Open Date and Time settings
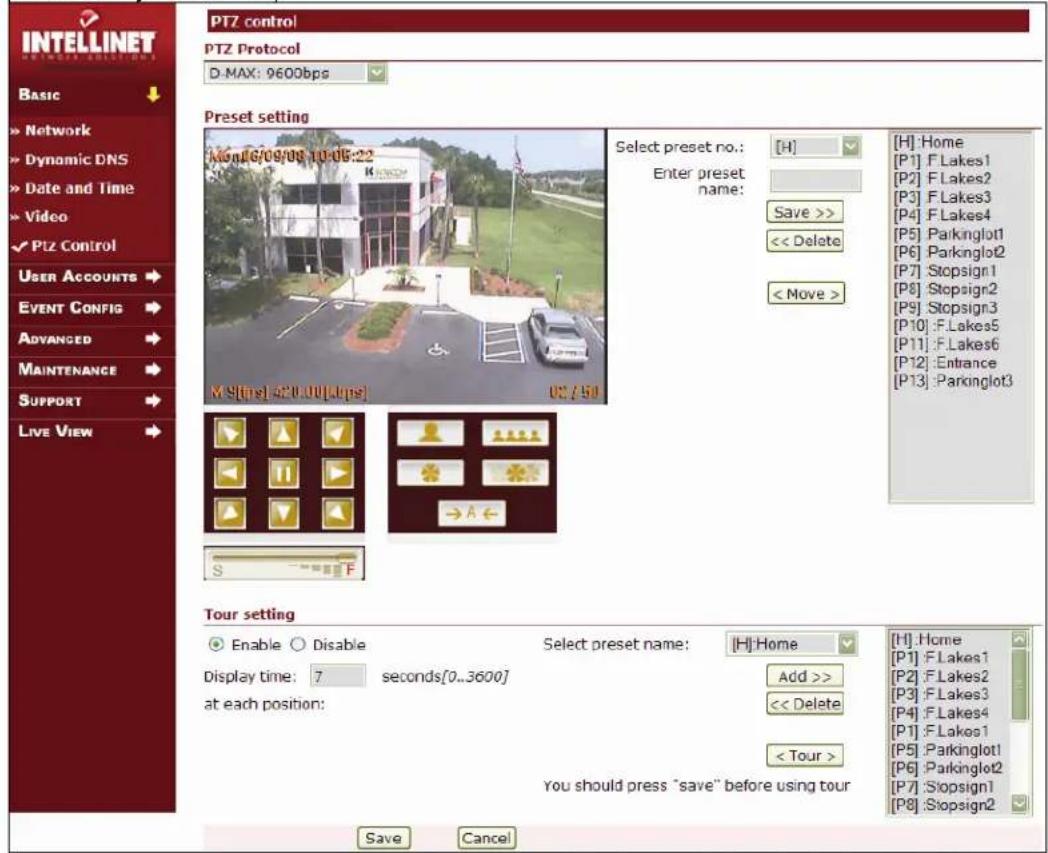This screenshot has width=1048, height=853. [79, 189]
